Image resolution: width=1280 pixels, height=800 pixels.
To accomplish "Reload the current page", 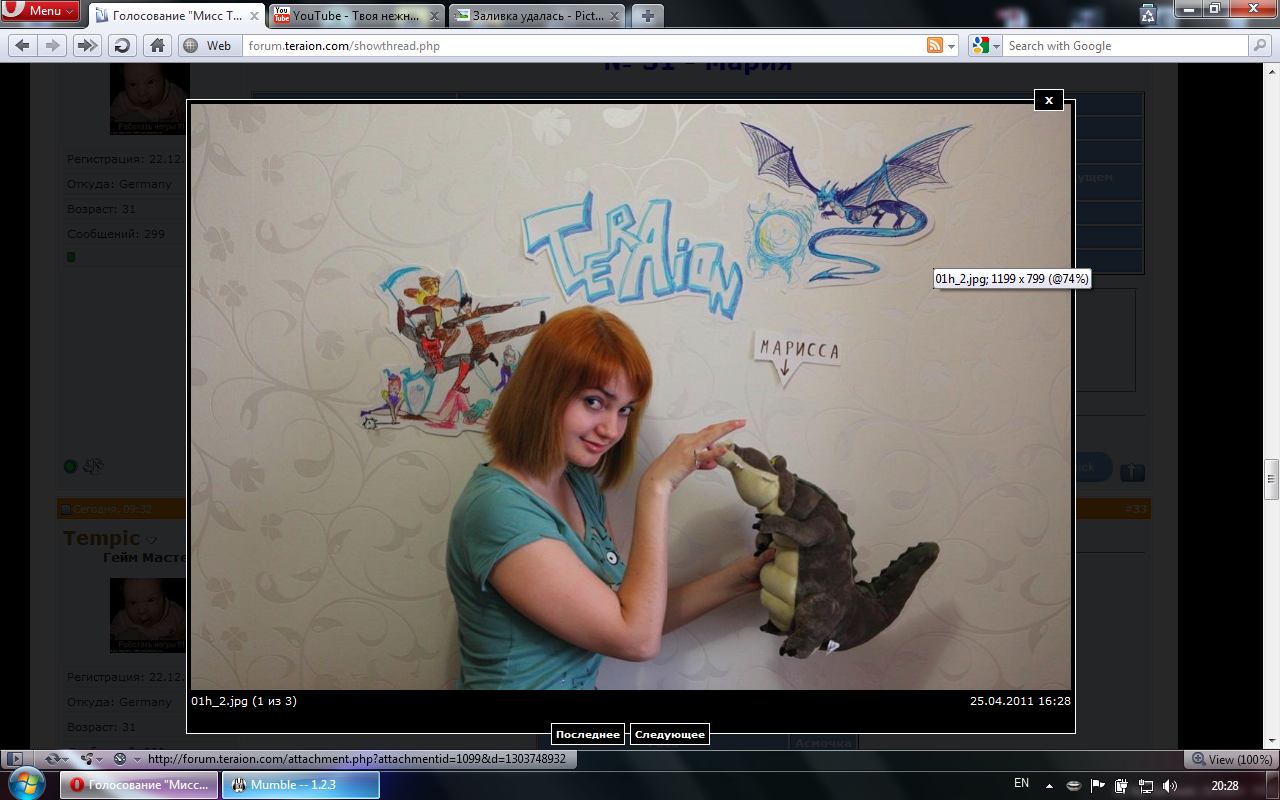I will pyautogui.click(x=122, y=45).
